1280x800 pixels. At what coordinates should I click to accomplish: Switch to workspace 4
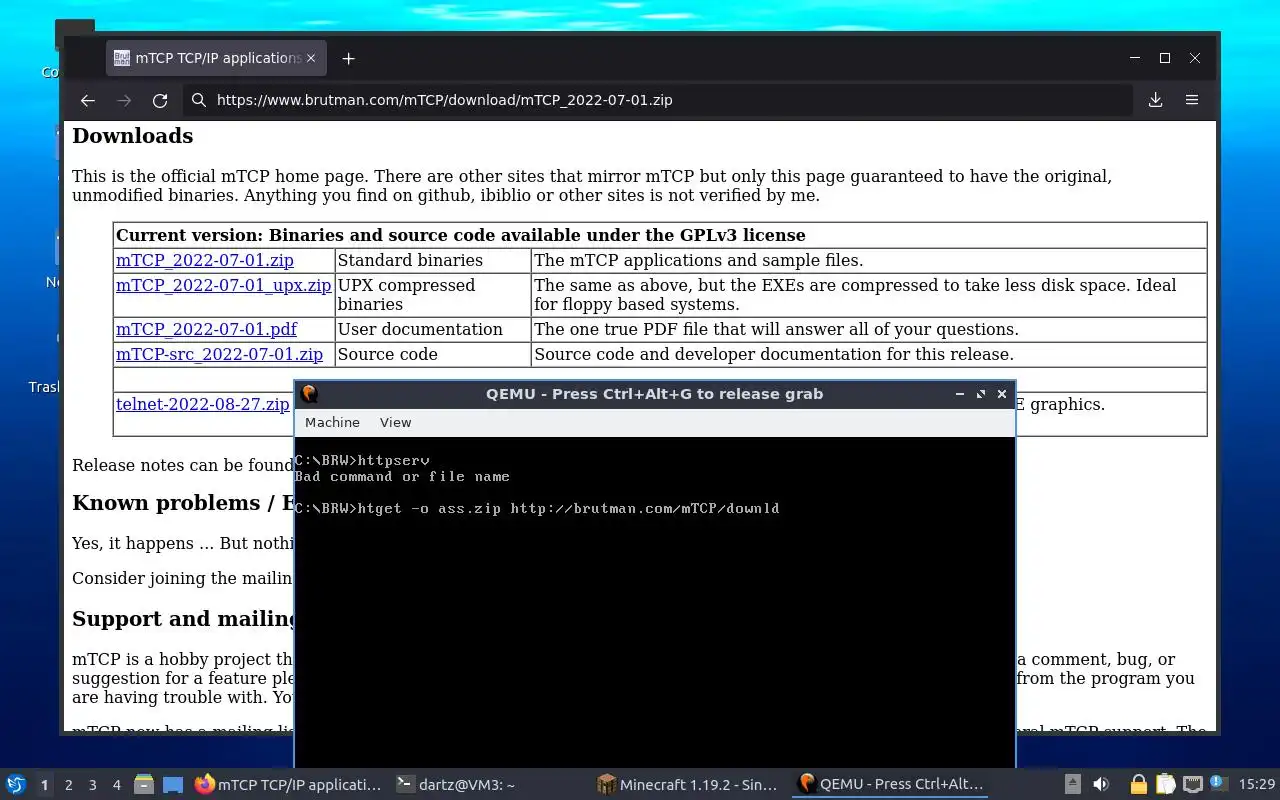116,785
